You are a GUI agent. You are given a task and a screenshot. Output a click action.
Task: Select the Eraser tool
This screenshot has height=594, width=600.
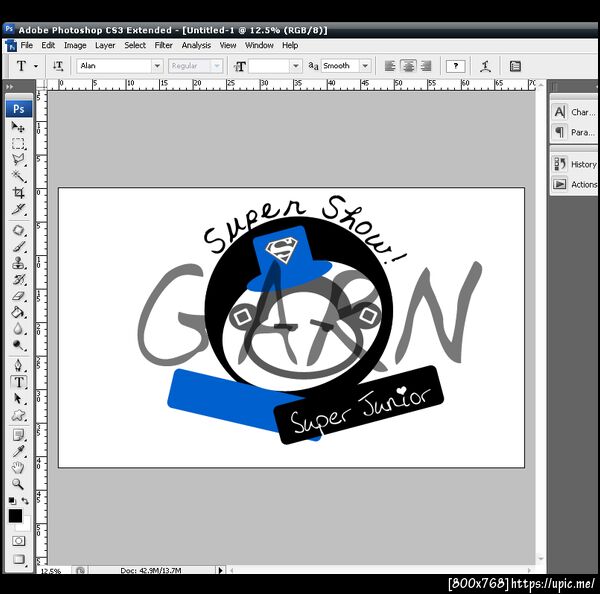(x=18, y=296)
